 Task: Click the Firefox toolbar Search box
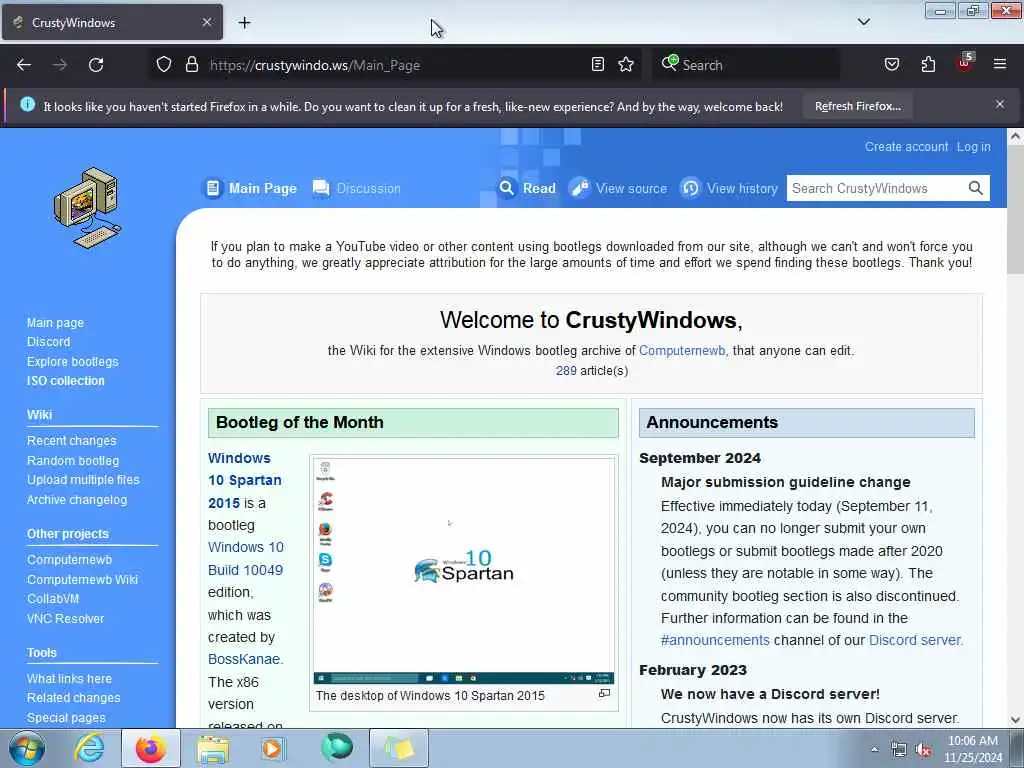point(746,65)
